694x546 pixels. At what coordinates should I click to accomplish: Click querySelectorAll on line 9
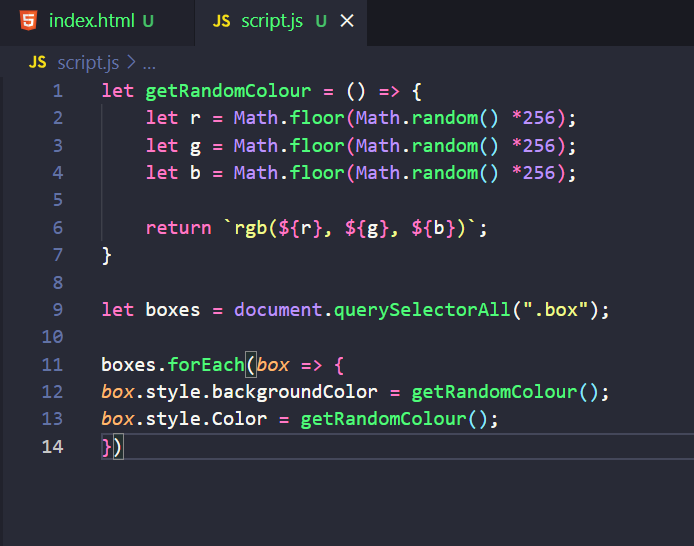pyautogui.click(x=422, y=311)
